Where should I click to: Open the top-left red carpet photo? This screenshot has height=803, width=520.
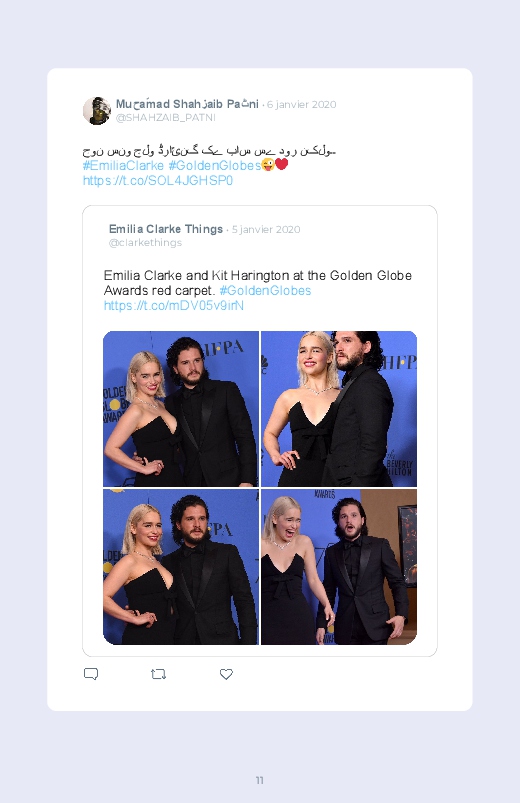tap(181, 409)
